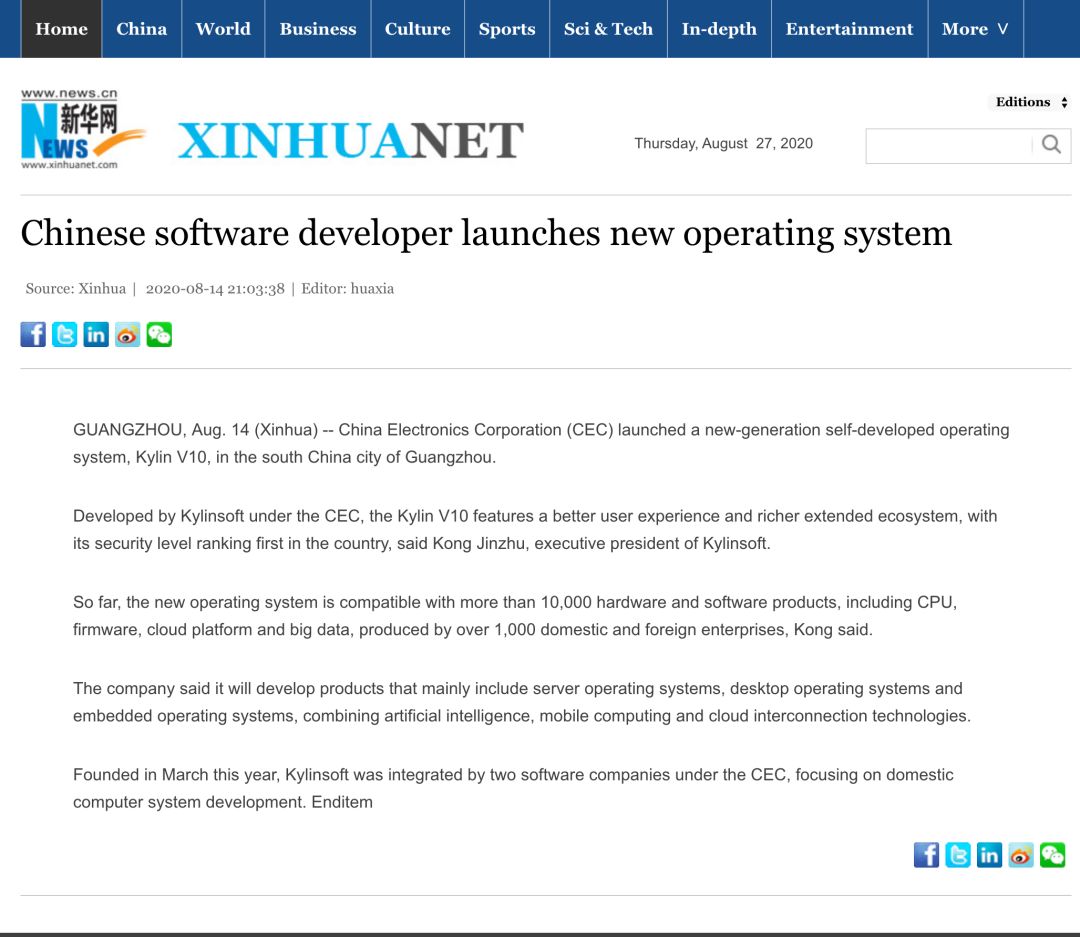
Task: Share on LinkedIn from top icon row
Action: [x=96, y=335]
